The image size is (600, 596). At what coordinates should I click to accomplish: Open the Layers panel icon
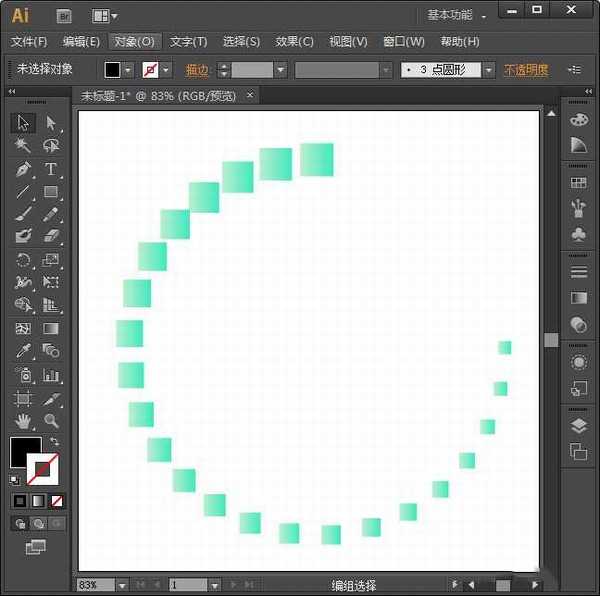(x=578, y=426)
